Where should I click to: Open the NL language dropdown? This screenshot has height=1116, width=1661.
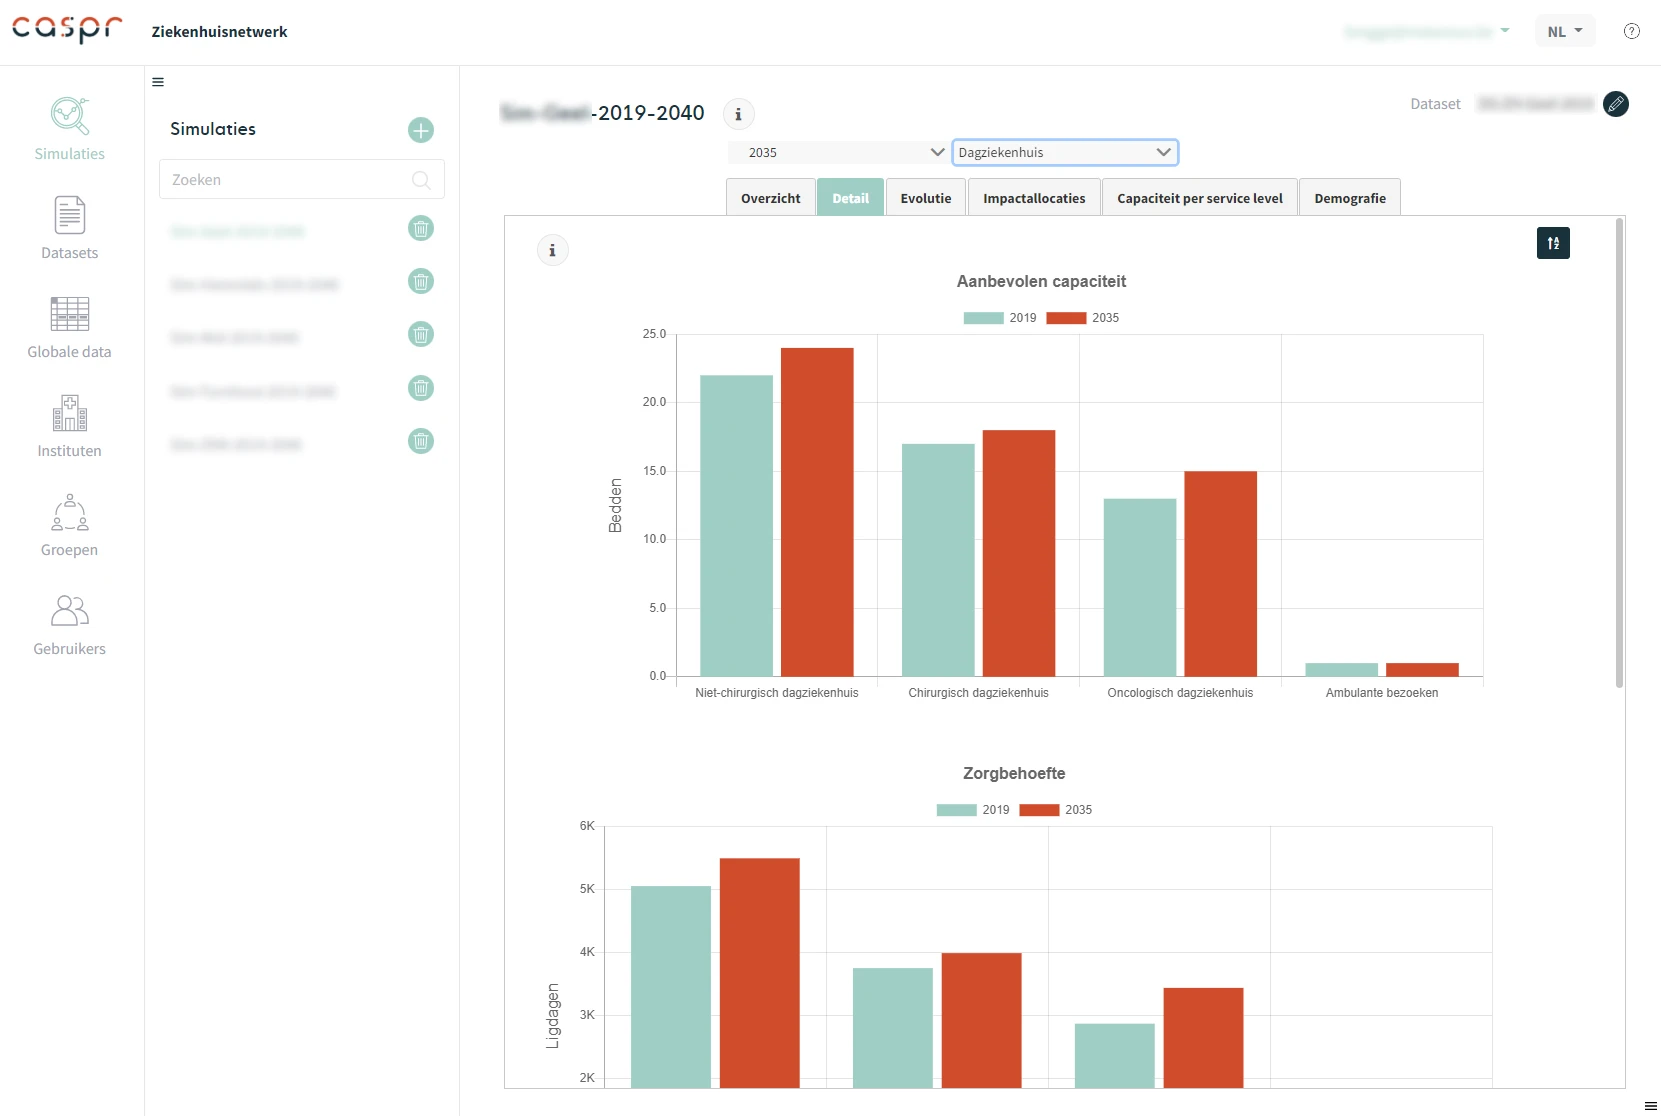point(1564,32)
